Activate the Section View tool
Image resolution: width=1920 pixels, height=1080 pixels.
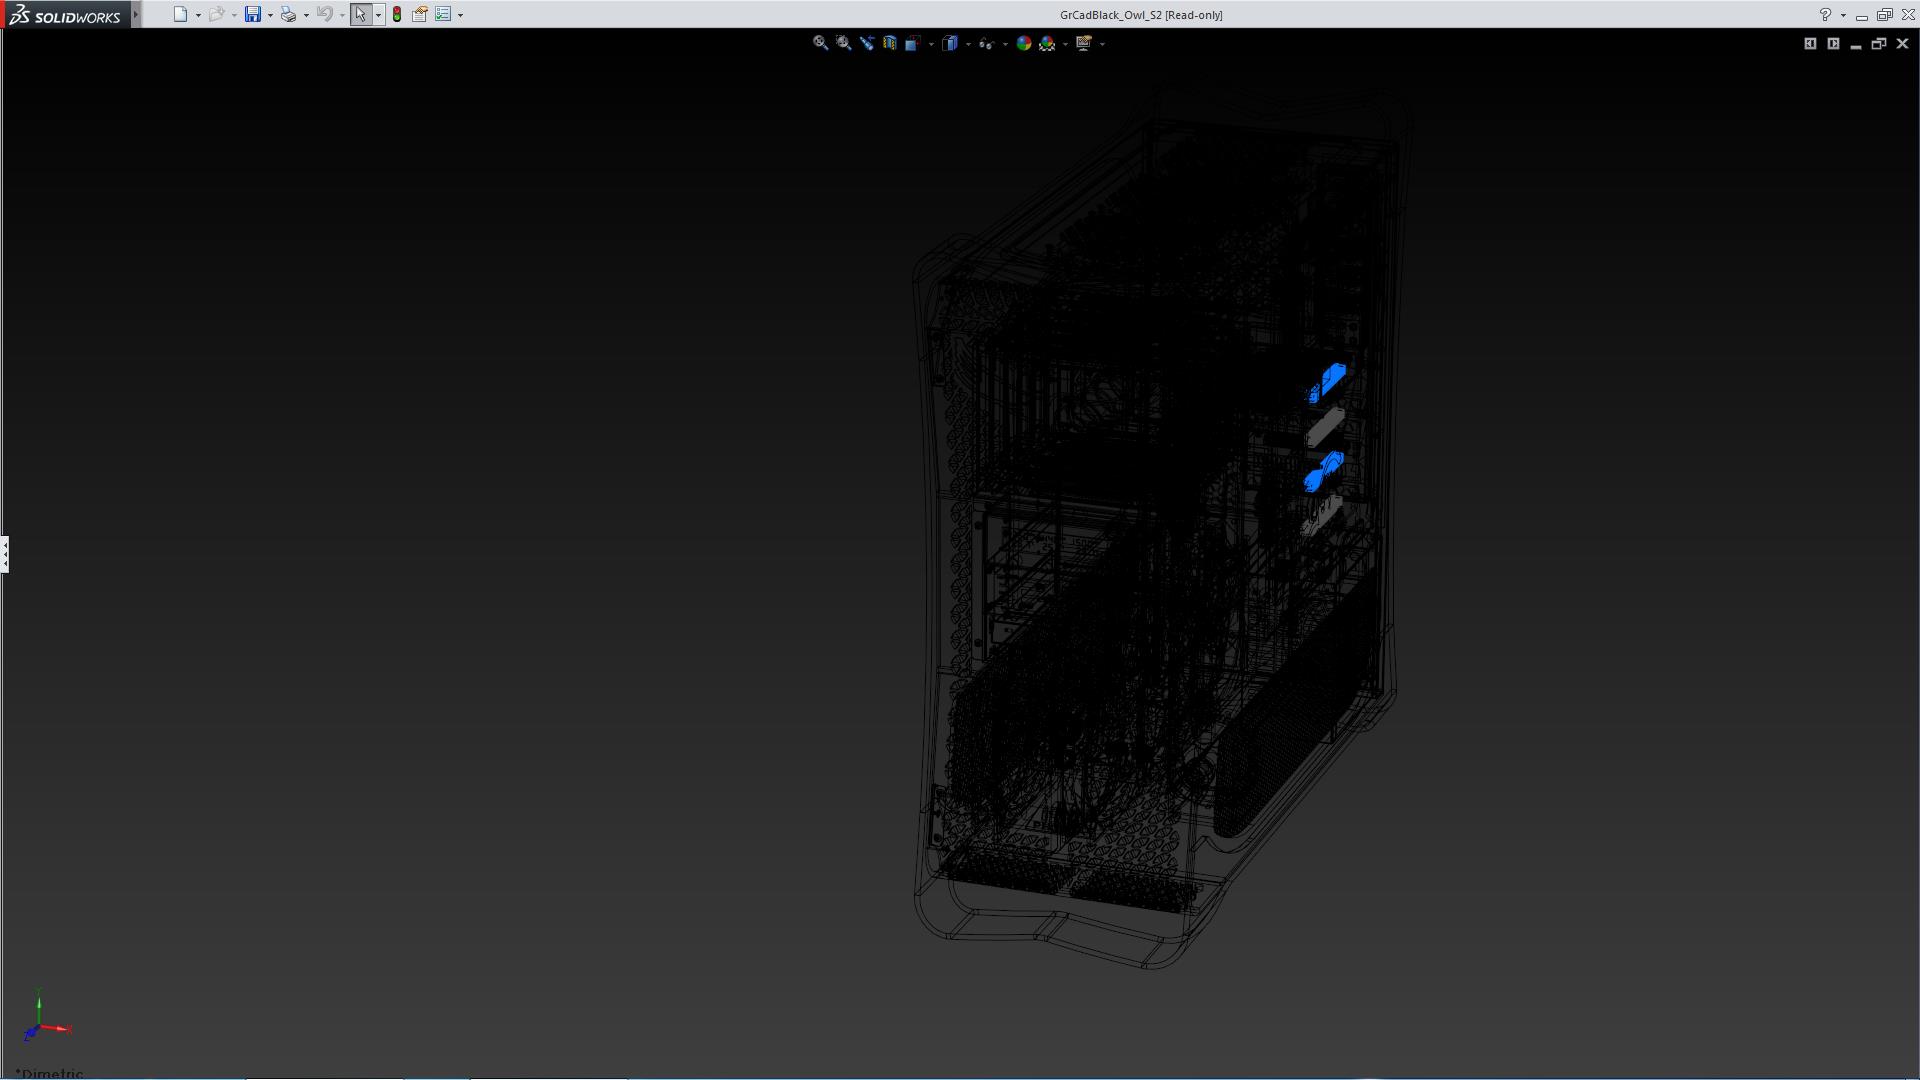[x=889, y=43]
